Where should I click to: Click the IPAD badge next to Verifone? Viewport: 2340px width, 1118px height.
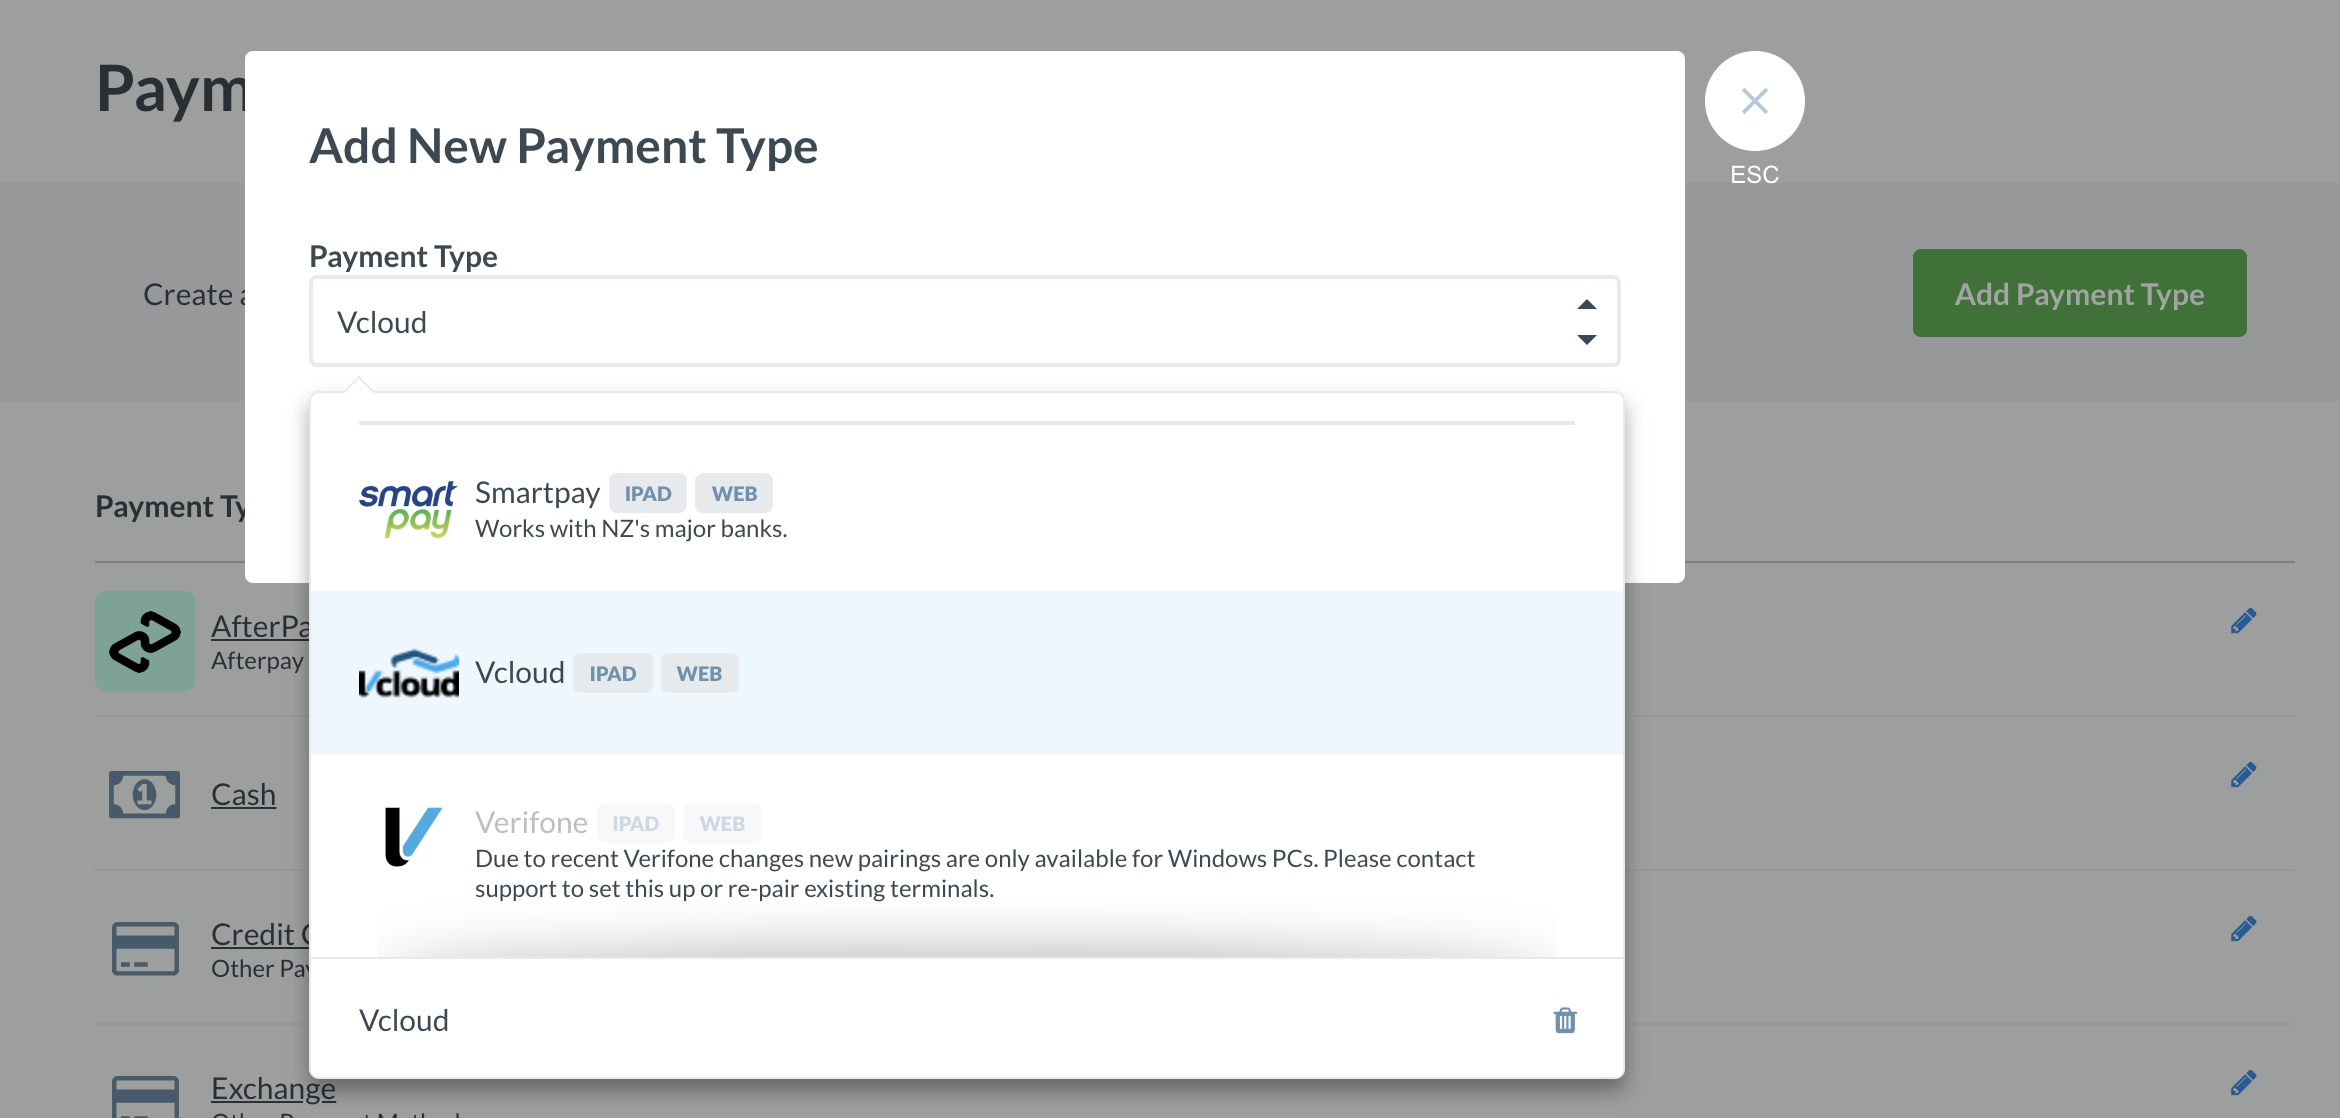tap(635, 824)
